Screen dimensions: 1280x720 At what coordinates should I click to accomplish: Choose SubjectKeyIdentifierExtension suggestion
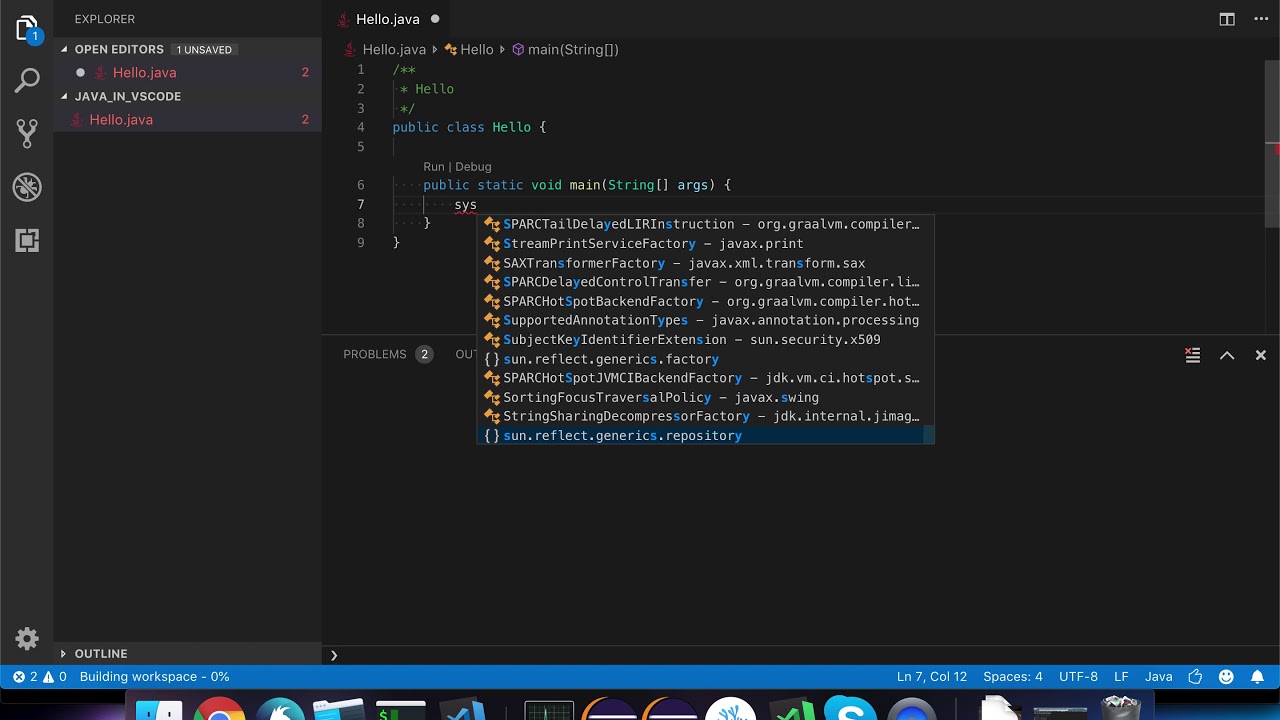(705, 340)
